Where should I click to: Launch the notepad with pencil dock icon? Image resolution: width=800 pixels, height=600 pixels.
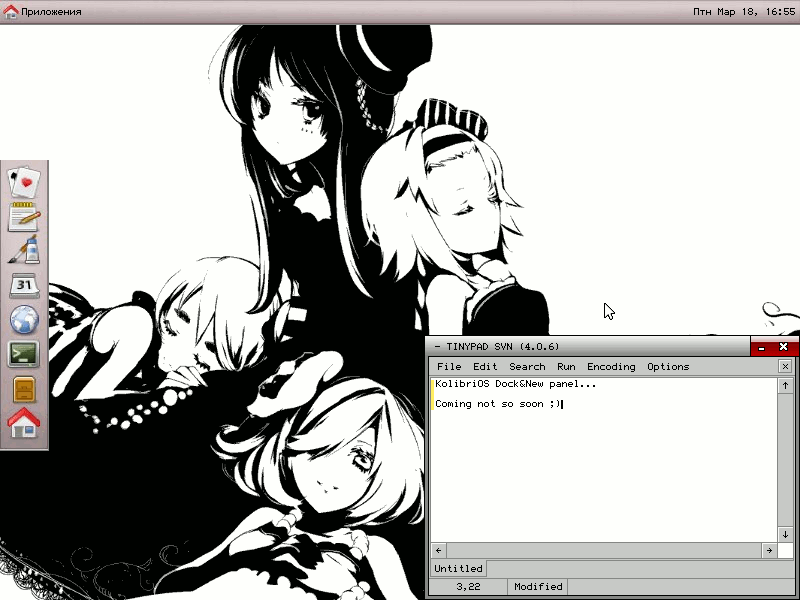click(24, 216)
